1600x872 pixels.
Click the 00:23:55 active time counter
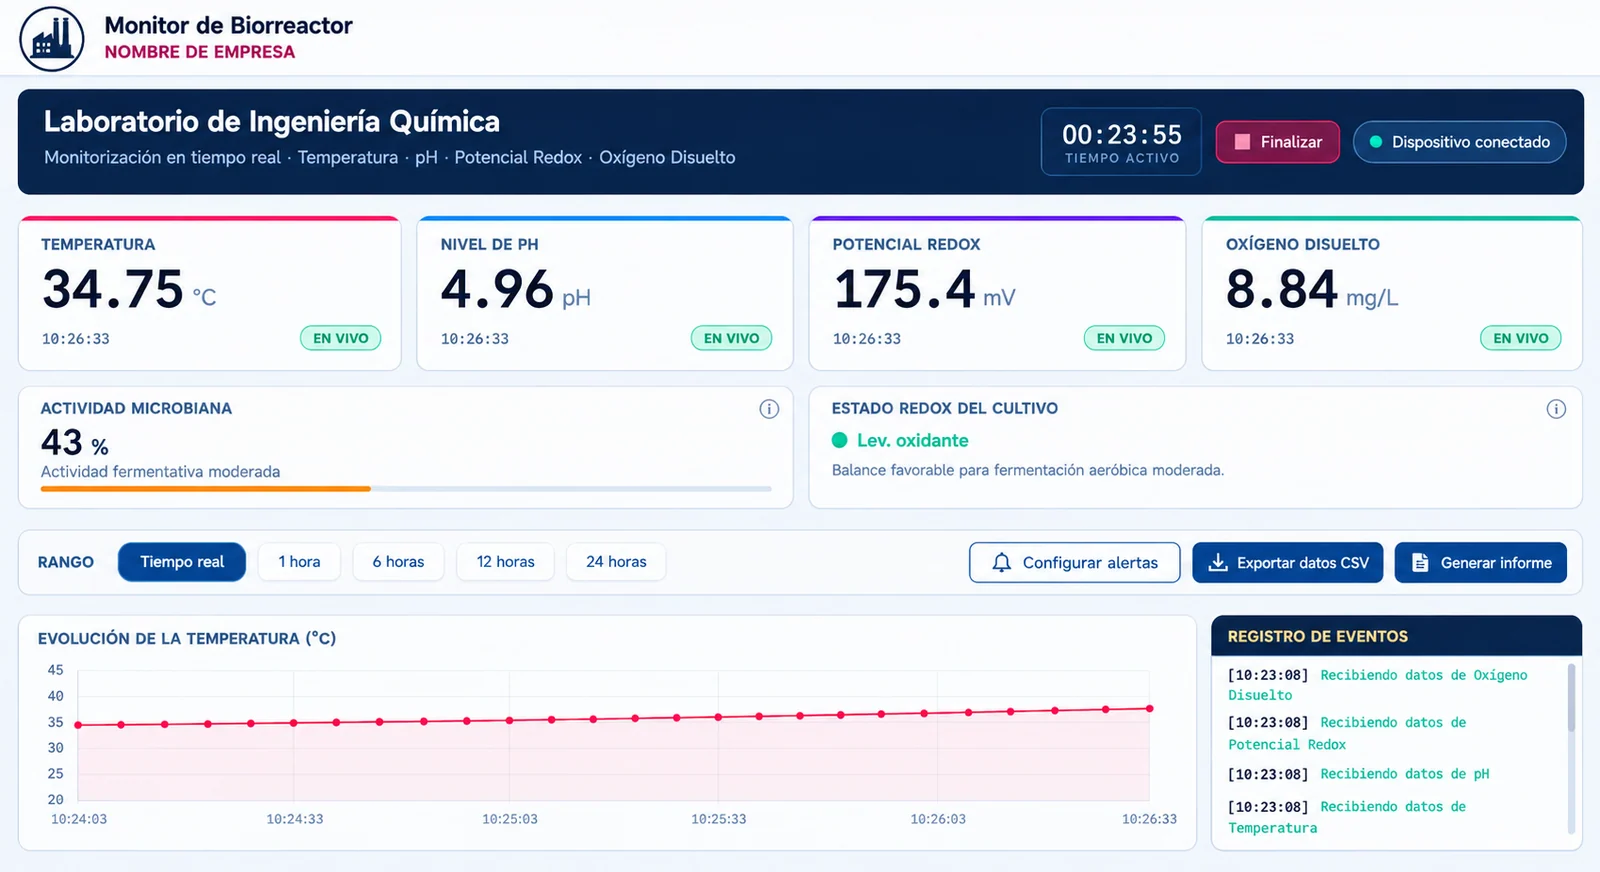click(1121, 142)
